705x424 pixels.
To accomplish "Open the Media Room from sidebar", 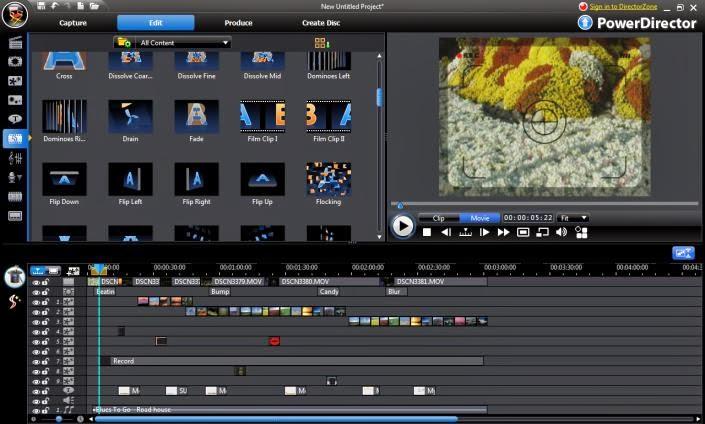I will pyautogui.click(x=15, y=42).
